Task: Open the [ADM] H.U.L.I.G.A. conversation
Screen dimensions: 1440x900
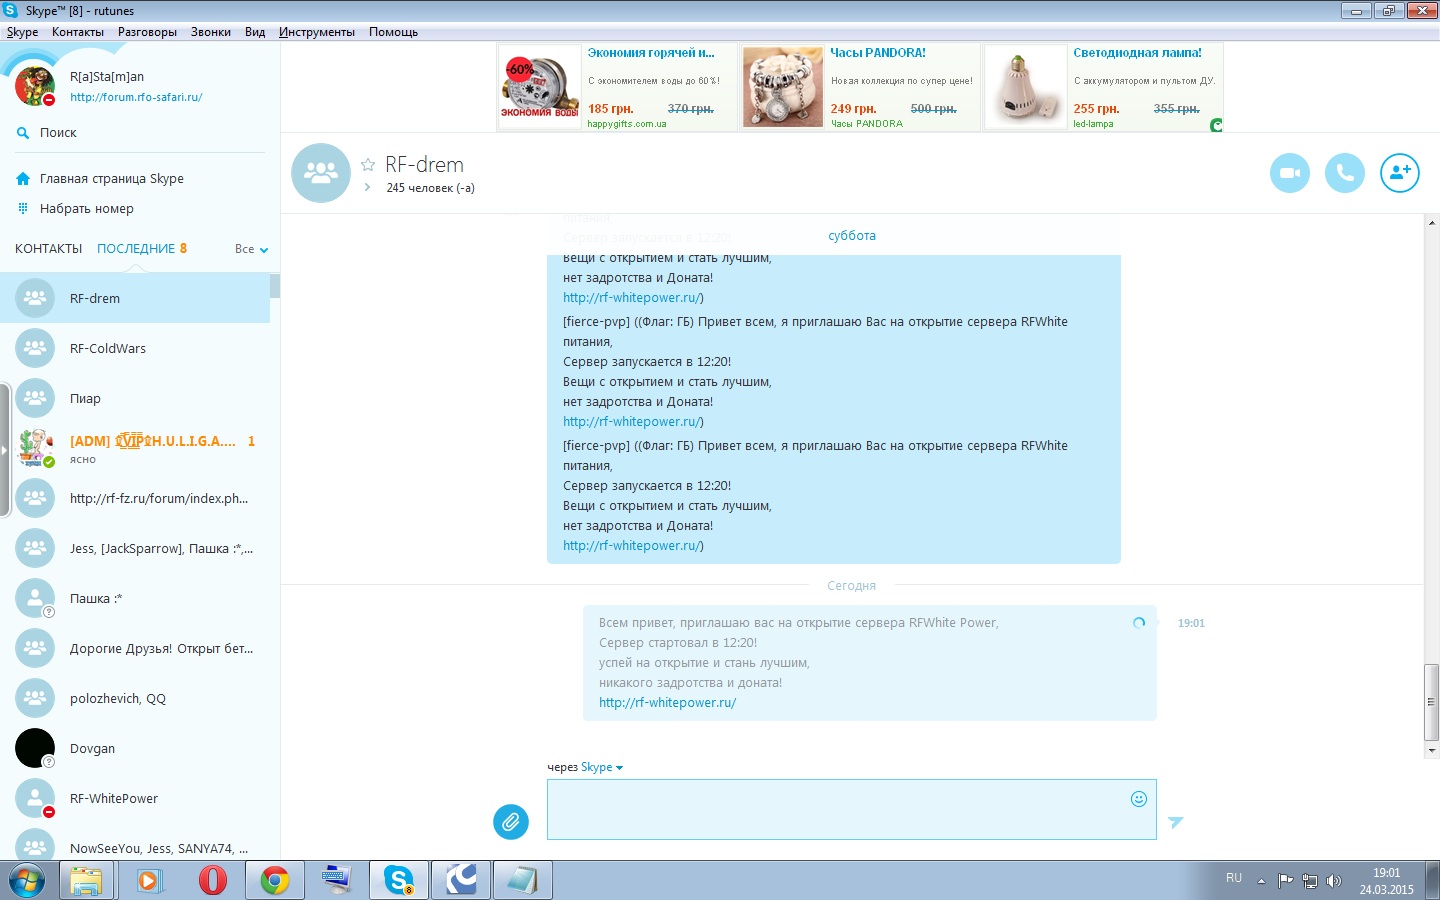Action: tap(135, 448)
